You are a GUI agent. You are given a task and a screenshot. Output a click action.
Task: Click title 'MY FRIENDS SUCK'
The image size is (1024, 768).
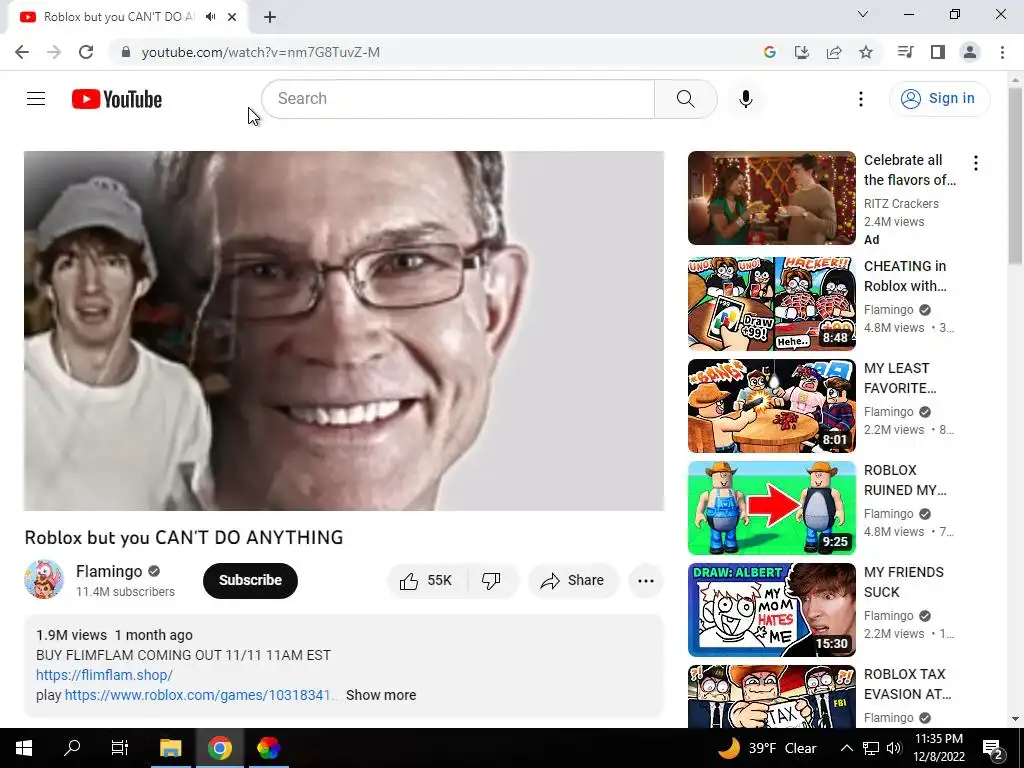click(904, 582)
